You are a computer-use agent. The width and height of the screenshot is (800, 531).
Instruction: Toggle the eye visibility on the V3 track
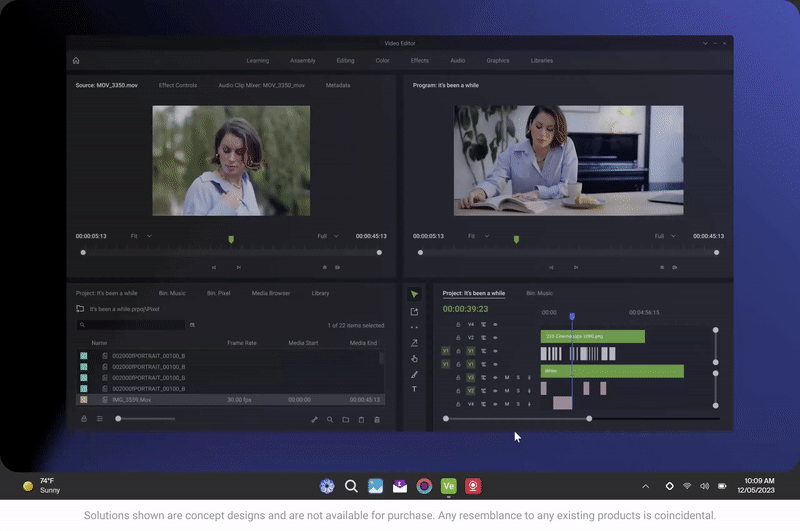pos(495,377)
